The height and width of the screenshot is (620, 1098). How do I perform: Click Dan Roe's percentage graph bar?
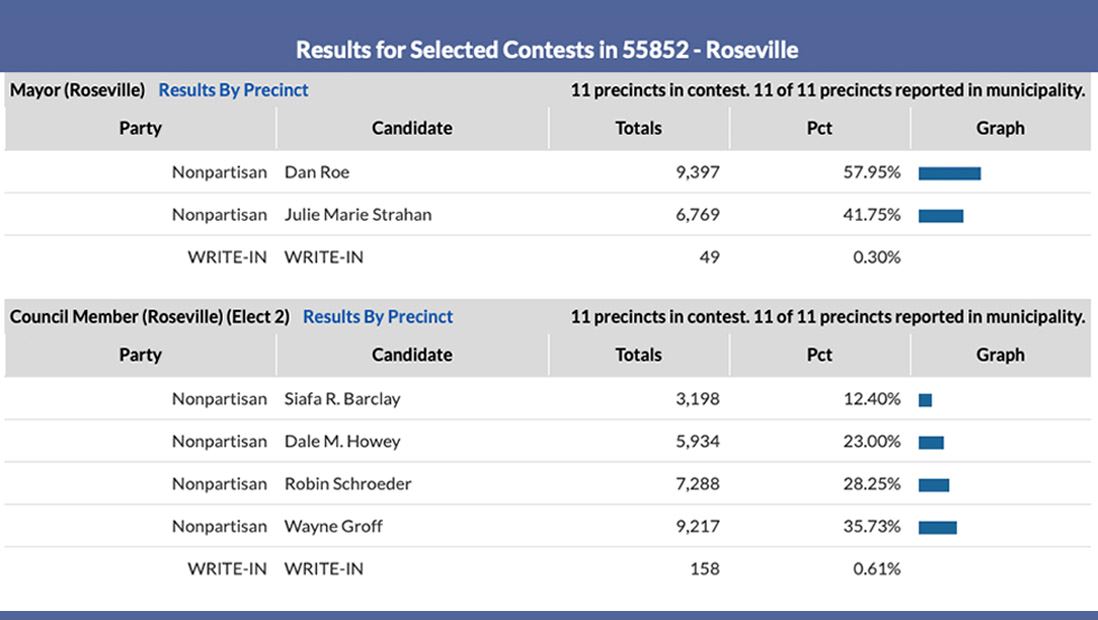(949, 171)
